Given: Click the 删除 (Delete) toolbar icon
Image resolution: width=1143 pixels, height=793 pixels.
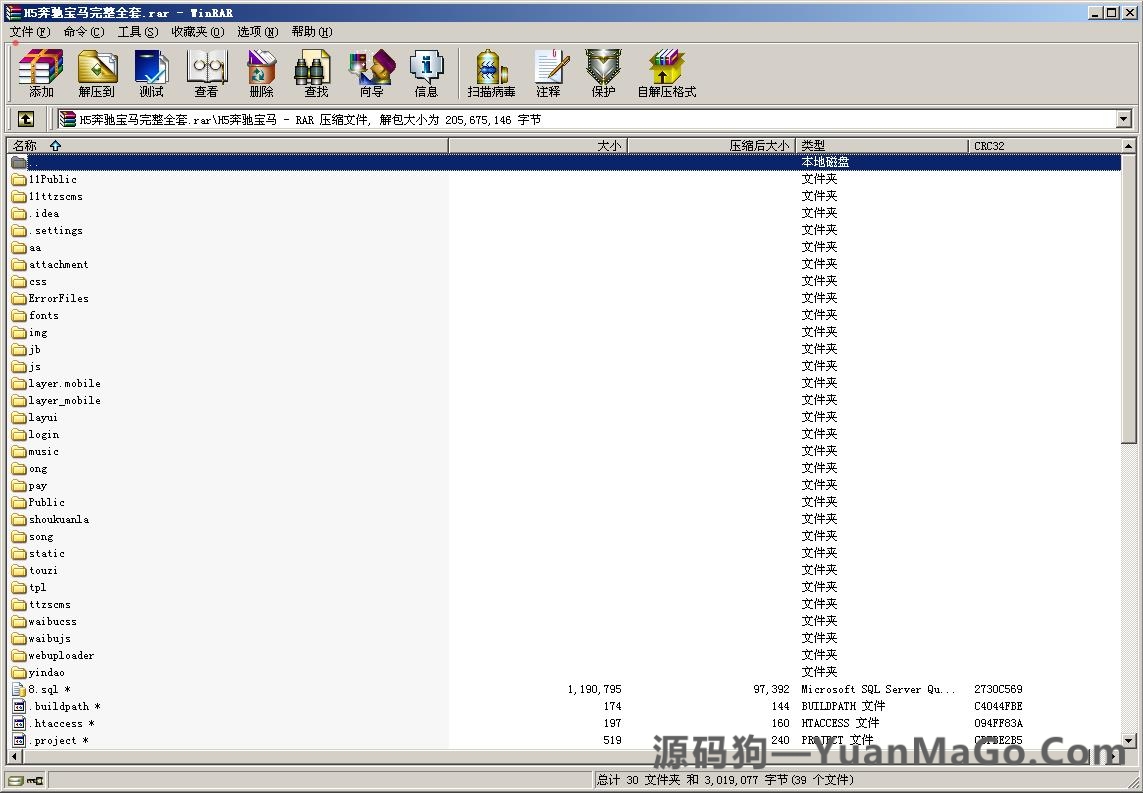Looking at the screenshot, I should coord(261,74).
